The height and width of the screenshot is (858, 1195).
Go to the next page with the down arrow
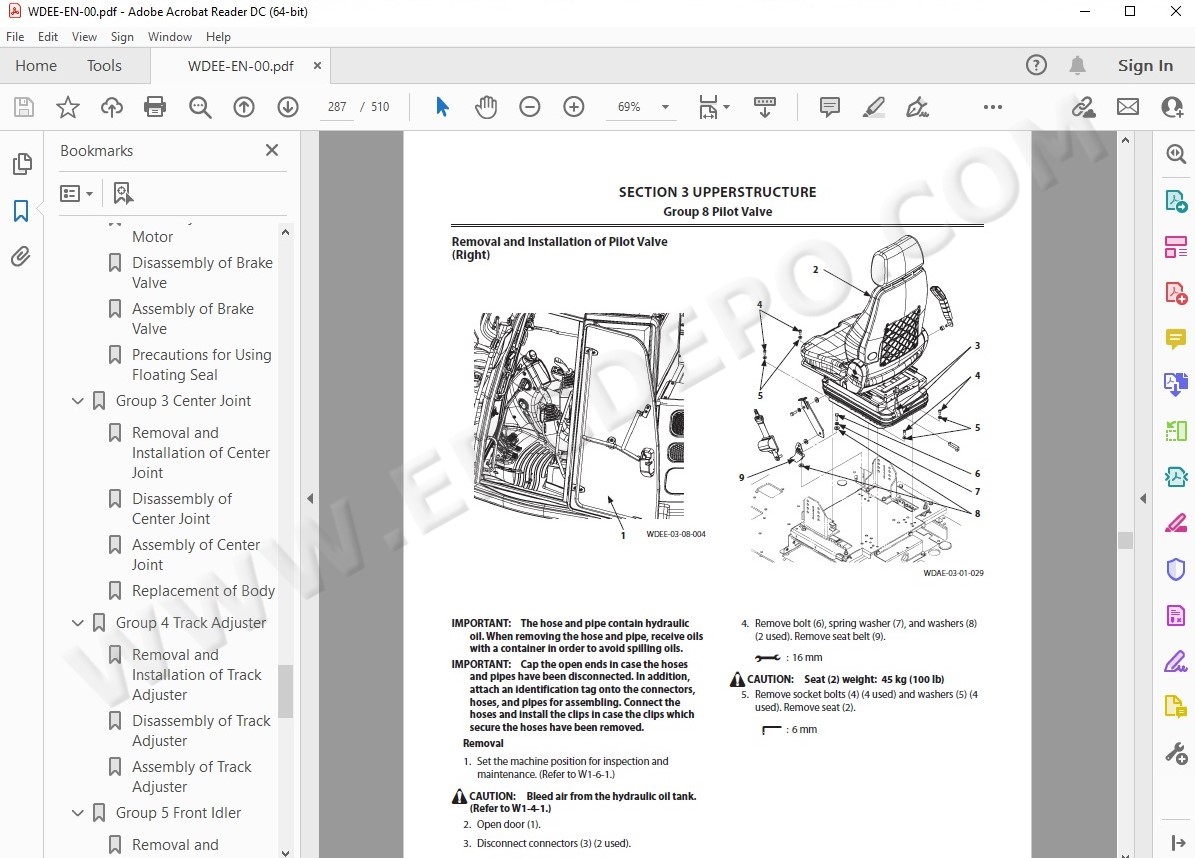[x=288, y=107]
